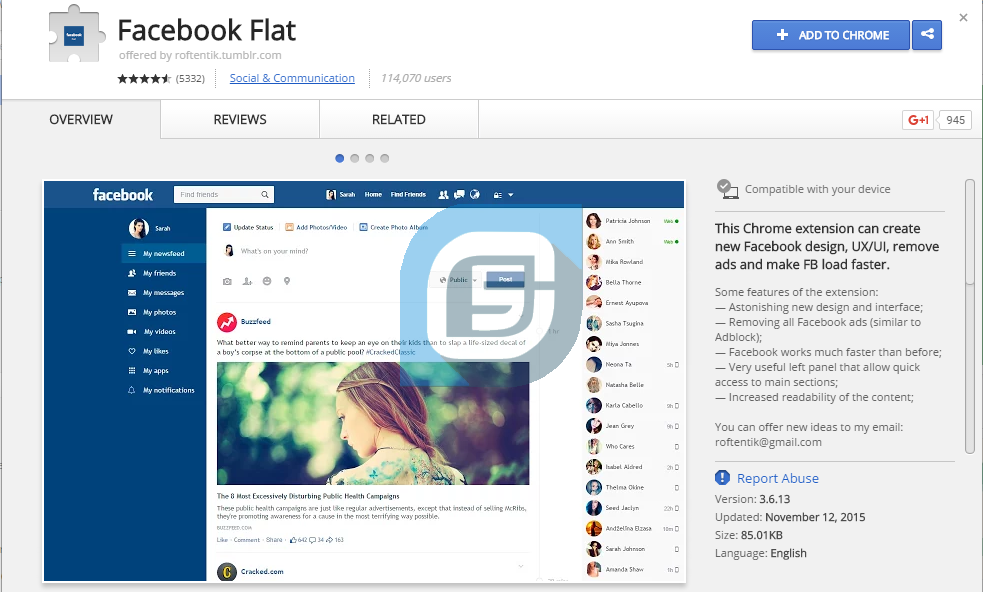The height and width of the screenshot is (592, 983).
Task: Click the blue share icon beside ADD TO CHROME
Action: coord(927,35)
